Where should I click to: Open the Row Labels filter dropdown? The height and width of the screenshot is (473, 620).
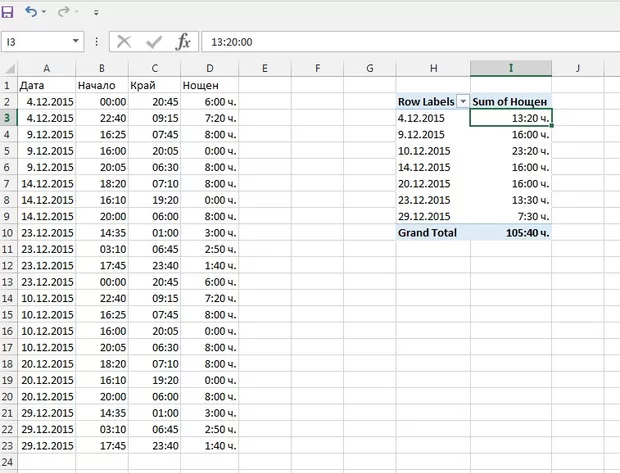click(462, 102)
